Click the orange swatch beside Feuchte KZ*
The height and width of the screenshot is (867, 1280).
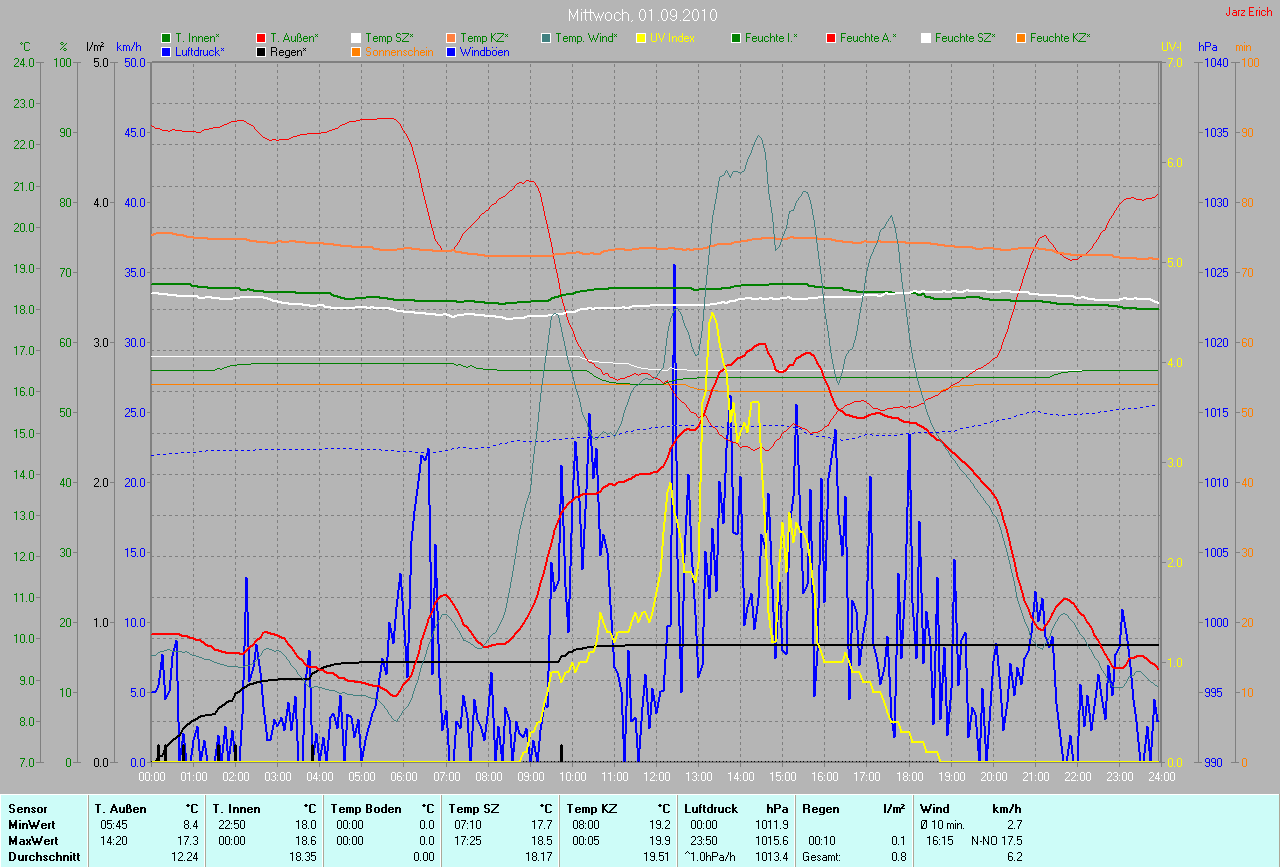pyautogui.click(x=1021, y=38)
